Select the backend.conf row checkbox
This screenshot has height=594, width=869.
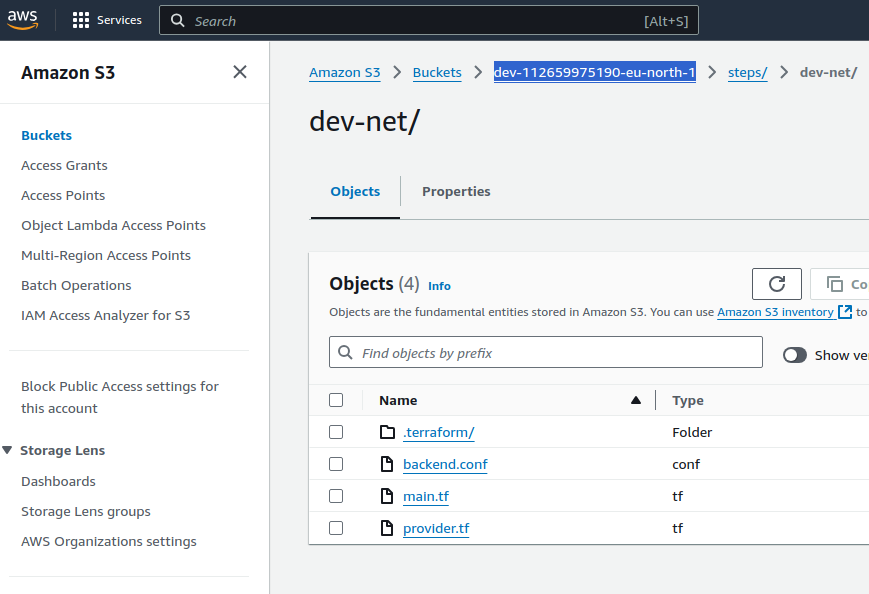(336, 464)
